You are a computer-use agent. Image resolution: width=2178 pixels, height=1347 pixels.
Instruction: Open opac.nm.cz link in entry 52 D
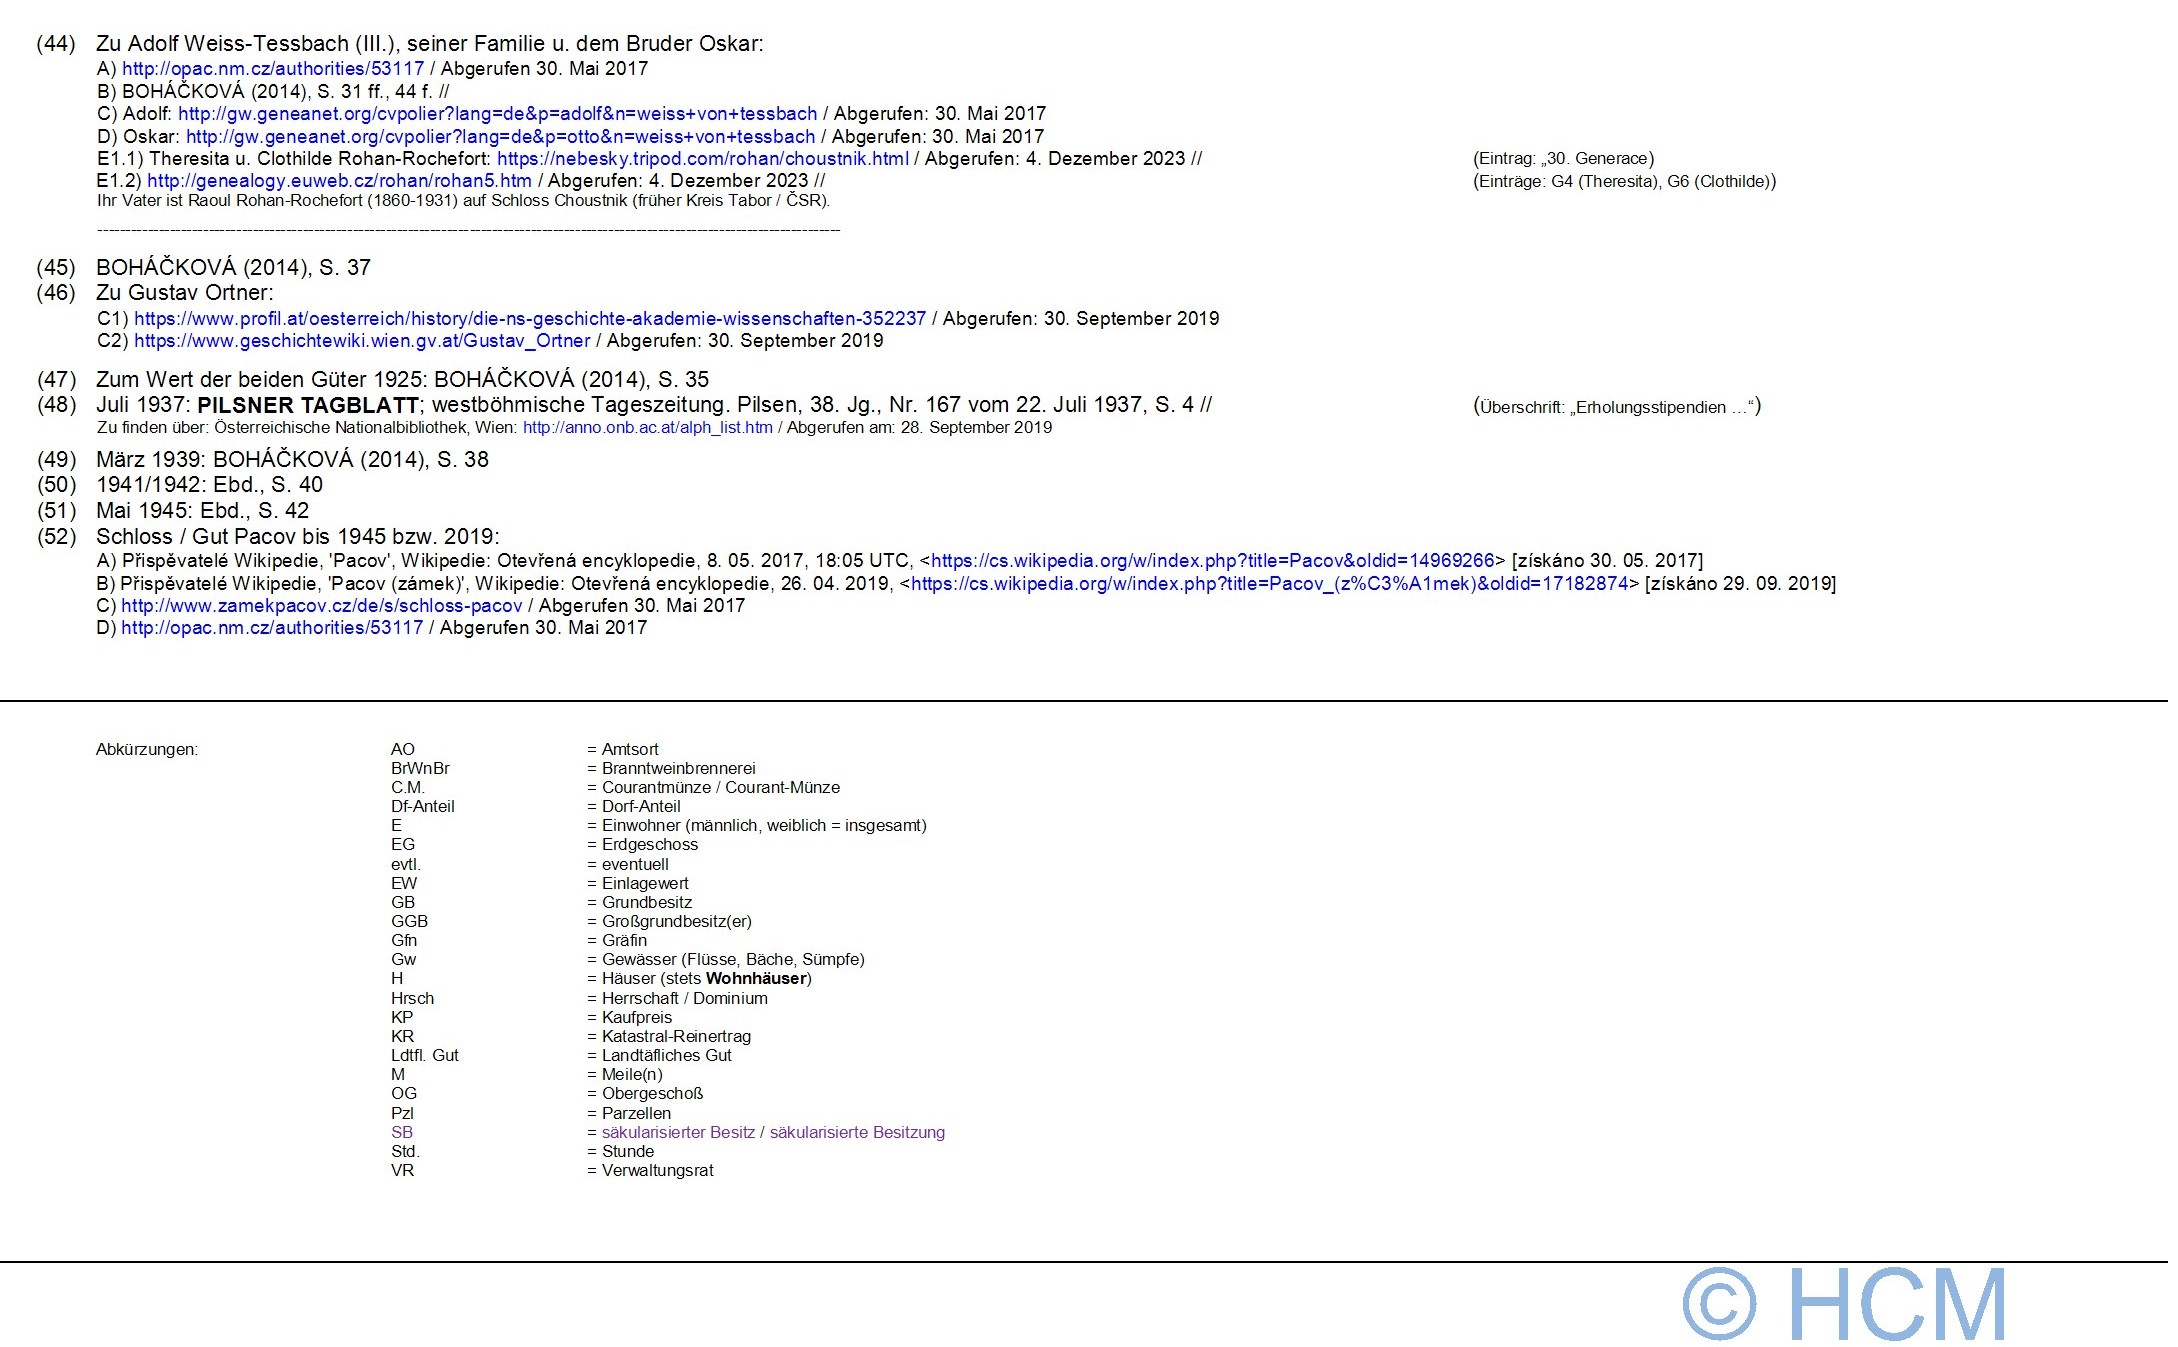click(x=272, y=628)
